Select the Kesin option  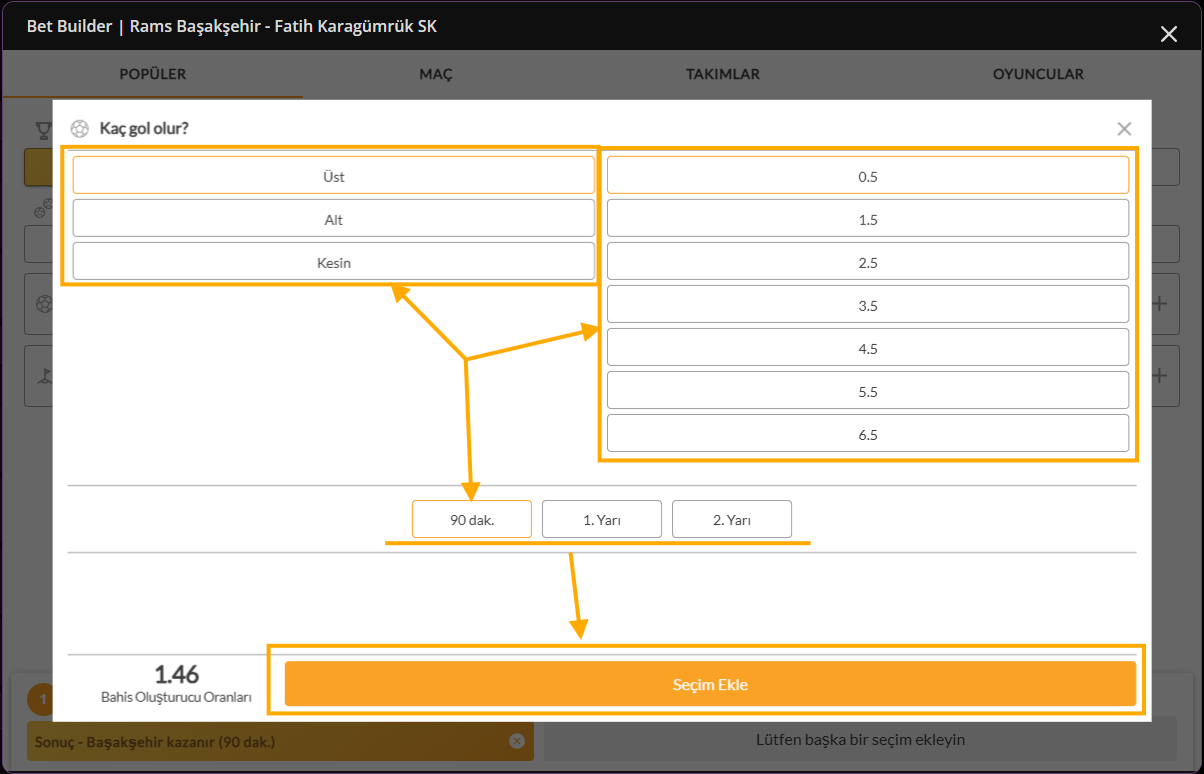pyautogui.click(x=334, y=262)
